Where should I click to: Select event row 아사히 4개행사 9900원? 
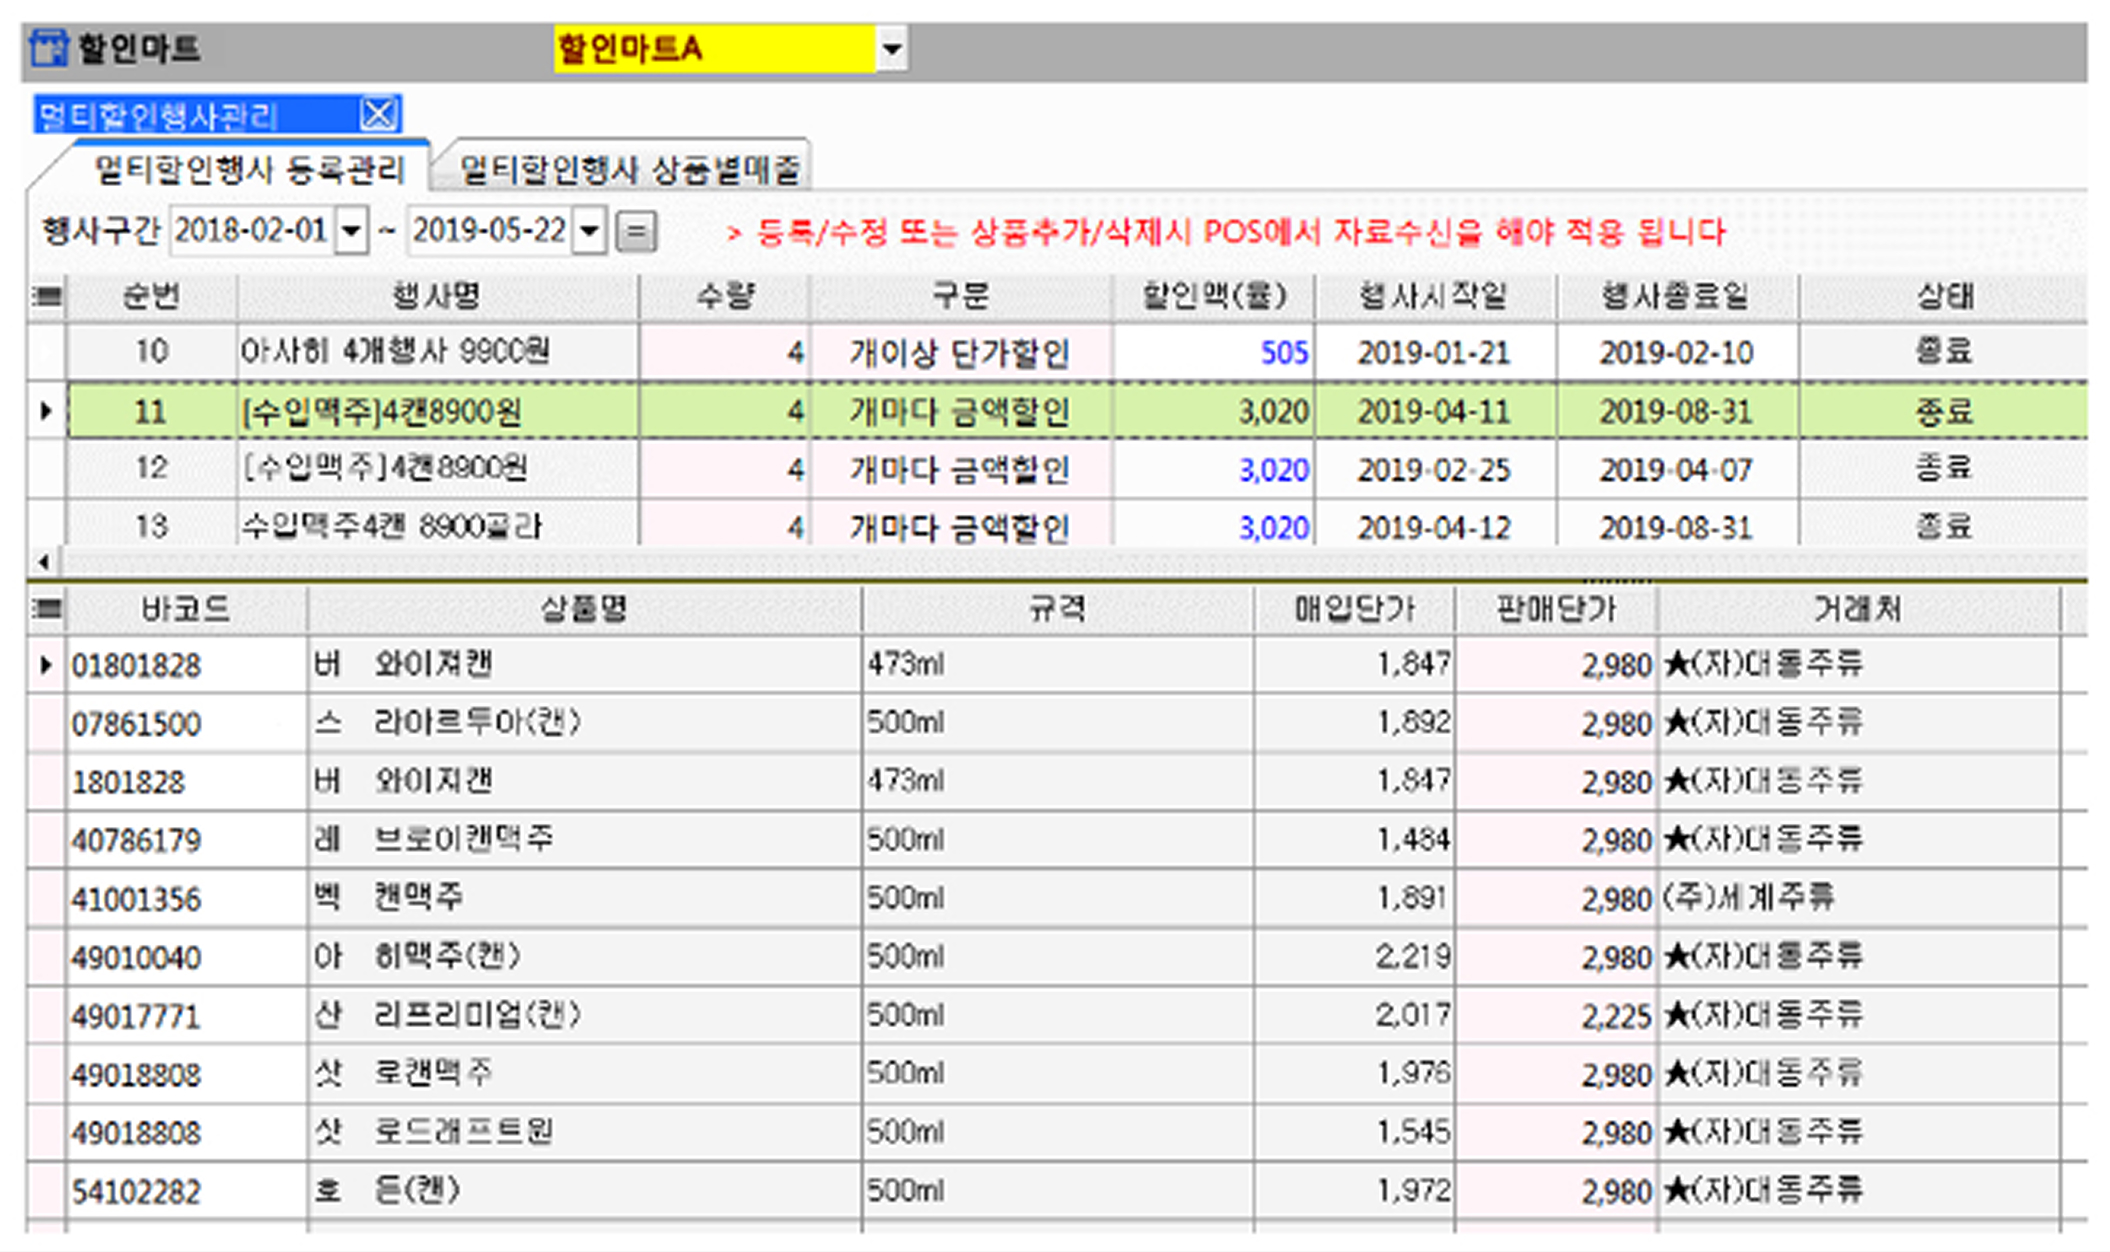[395, 352]
